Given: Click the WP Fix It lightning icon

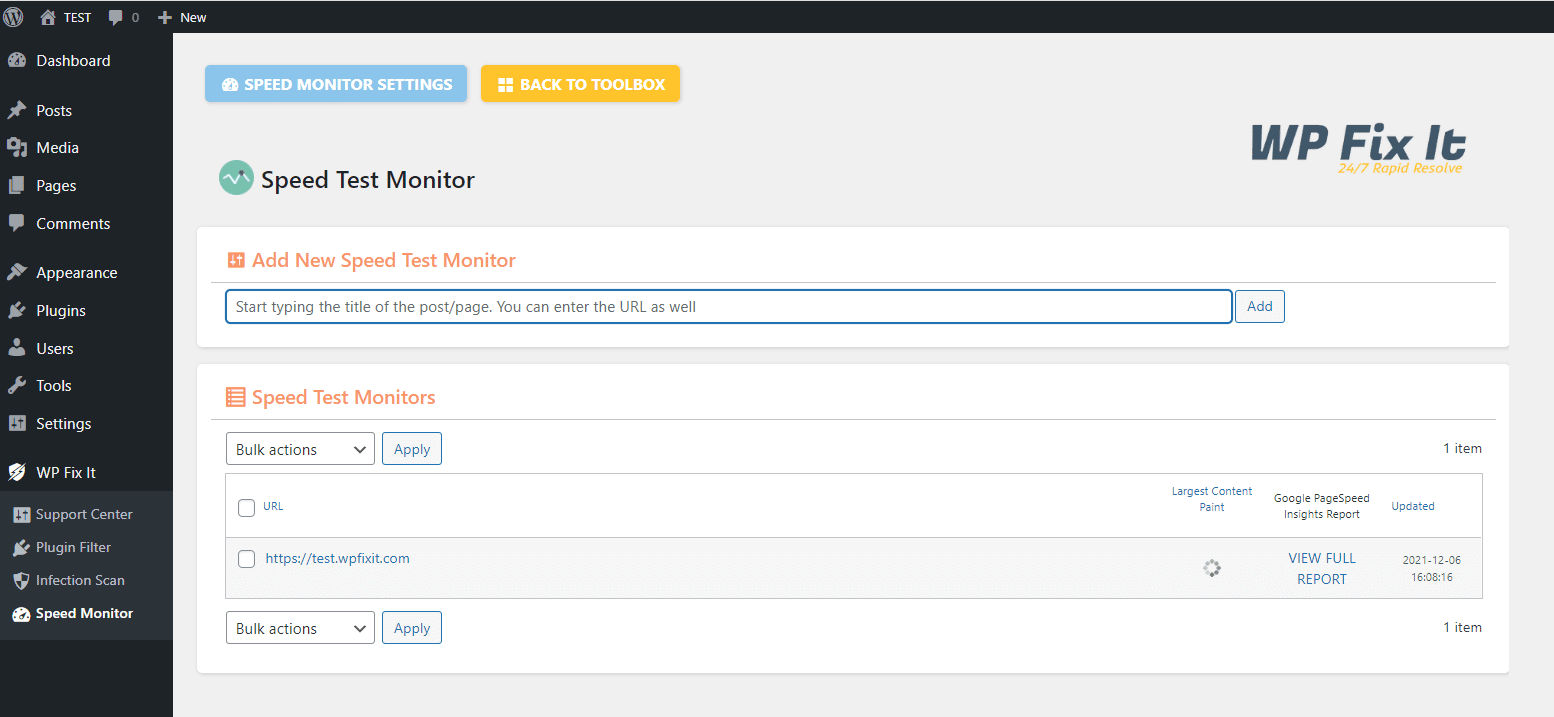Looking at the screenshot, I should [x=16, y=472].
